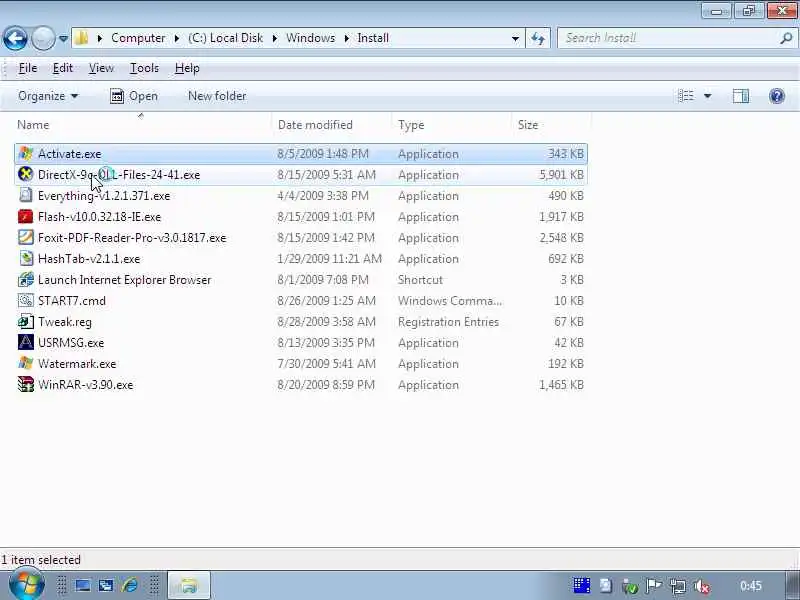Click the Change your view icon
The width and height of the screenshot is (800, 600).
click(x=686, y=95)
